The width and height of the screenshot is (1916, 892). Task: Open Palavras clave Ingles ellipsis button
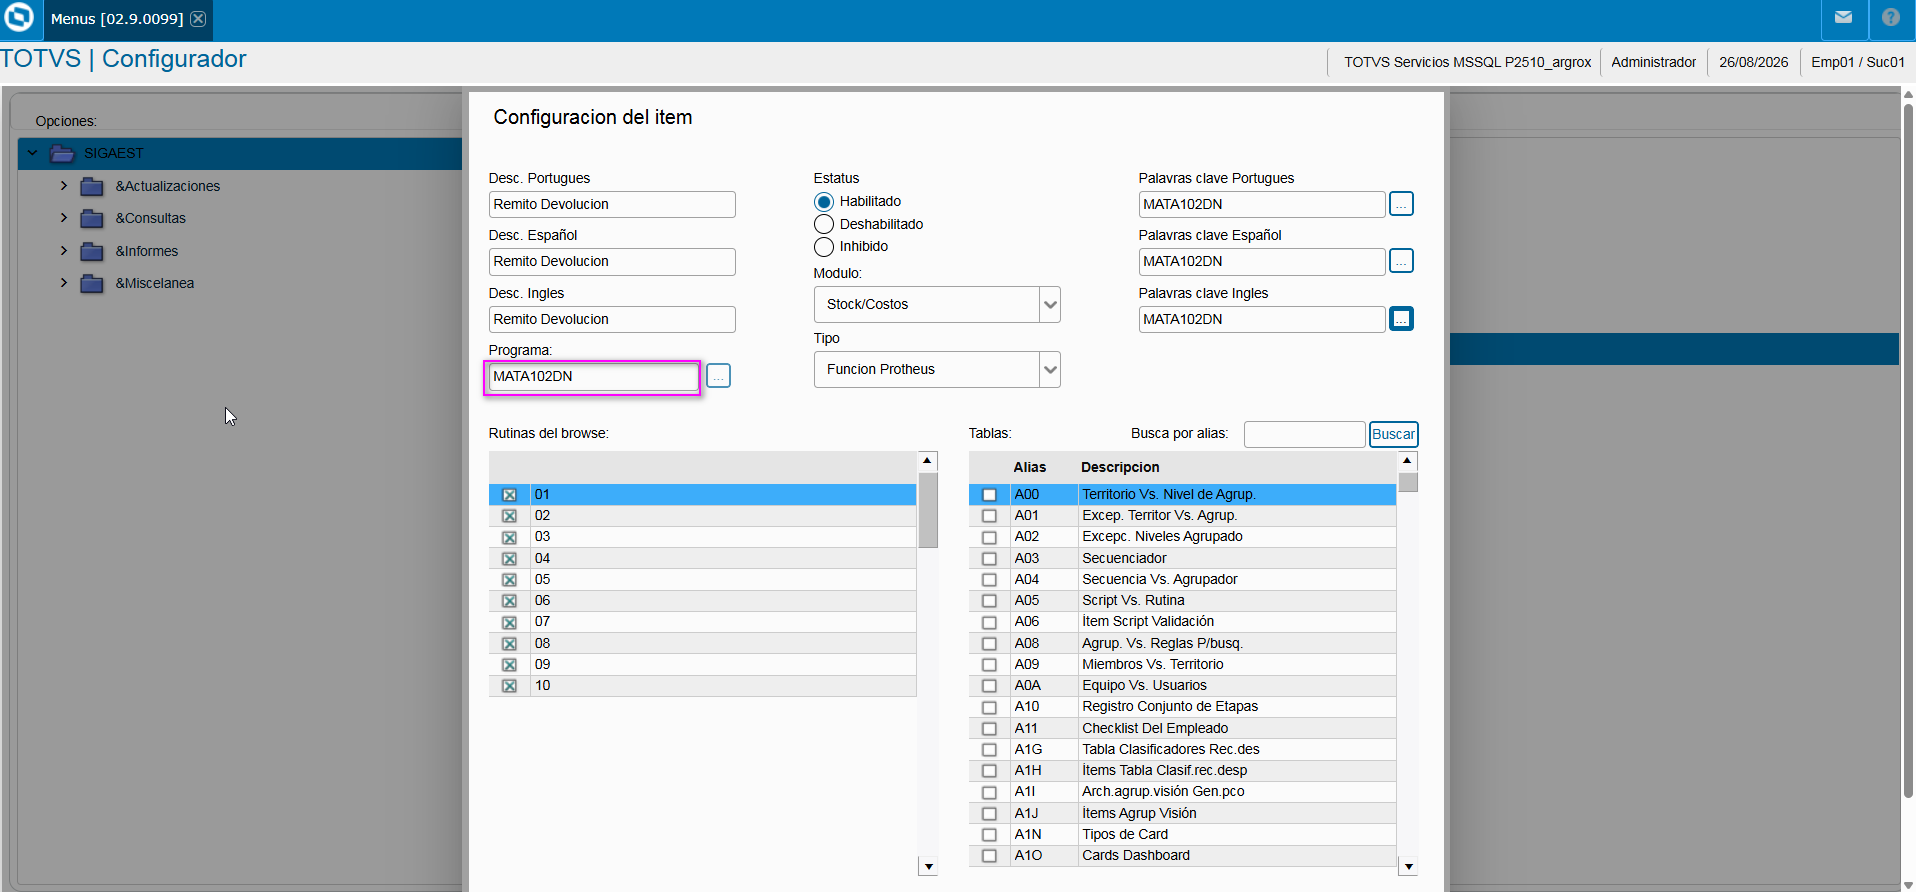(x=1401, y=319)
